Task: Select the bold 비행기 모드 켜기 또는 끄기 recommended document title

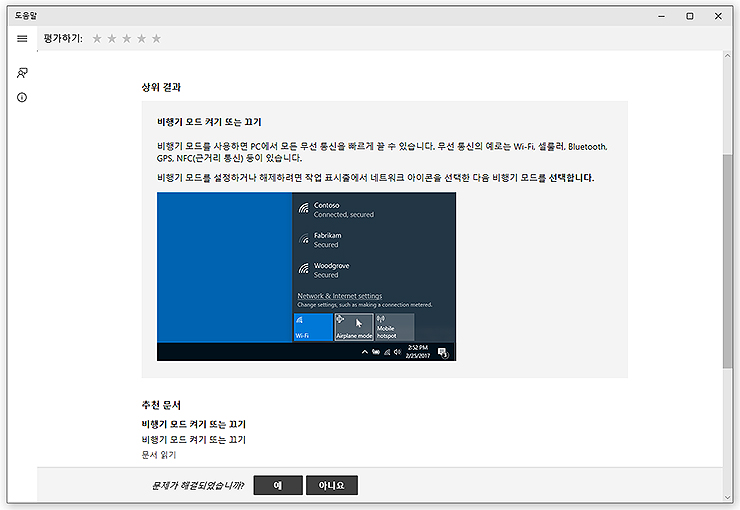Action: pos(193,424)
